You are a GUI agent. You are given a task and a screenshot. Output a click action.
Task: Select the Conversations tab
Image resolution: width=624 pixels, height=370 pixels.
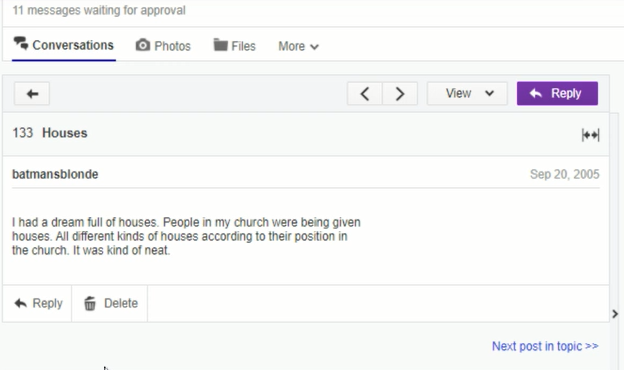(x=64, y=45)
